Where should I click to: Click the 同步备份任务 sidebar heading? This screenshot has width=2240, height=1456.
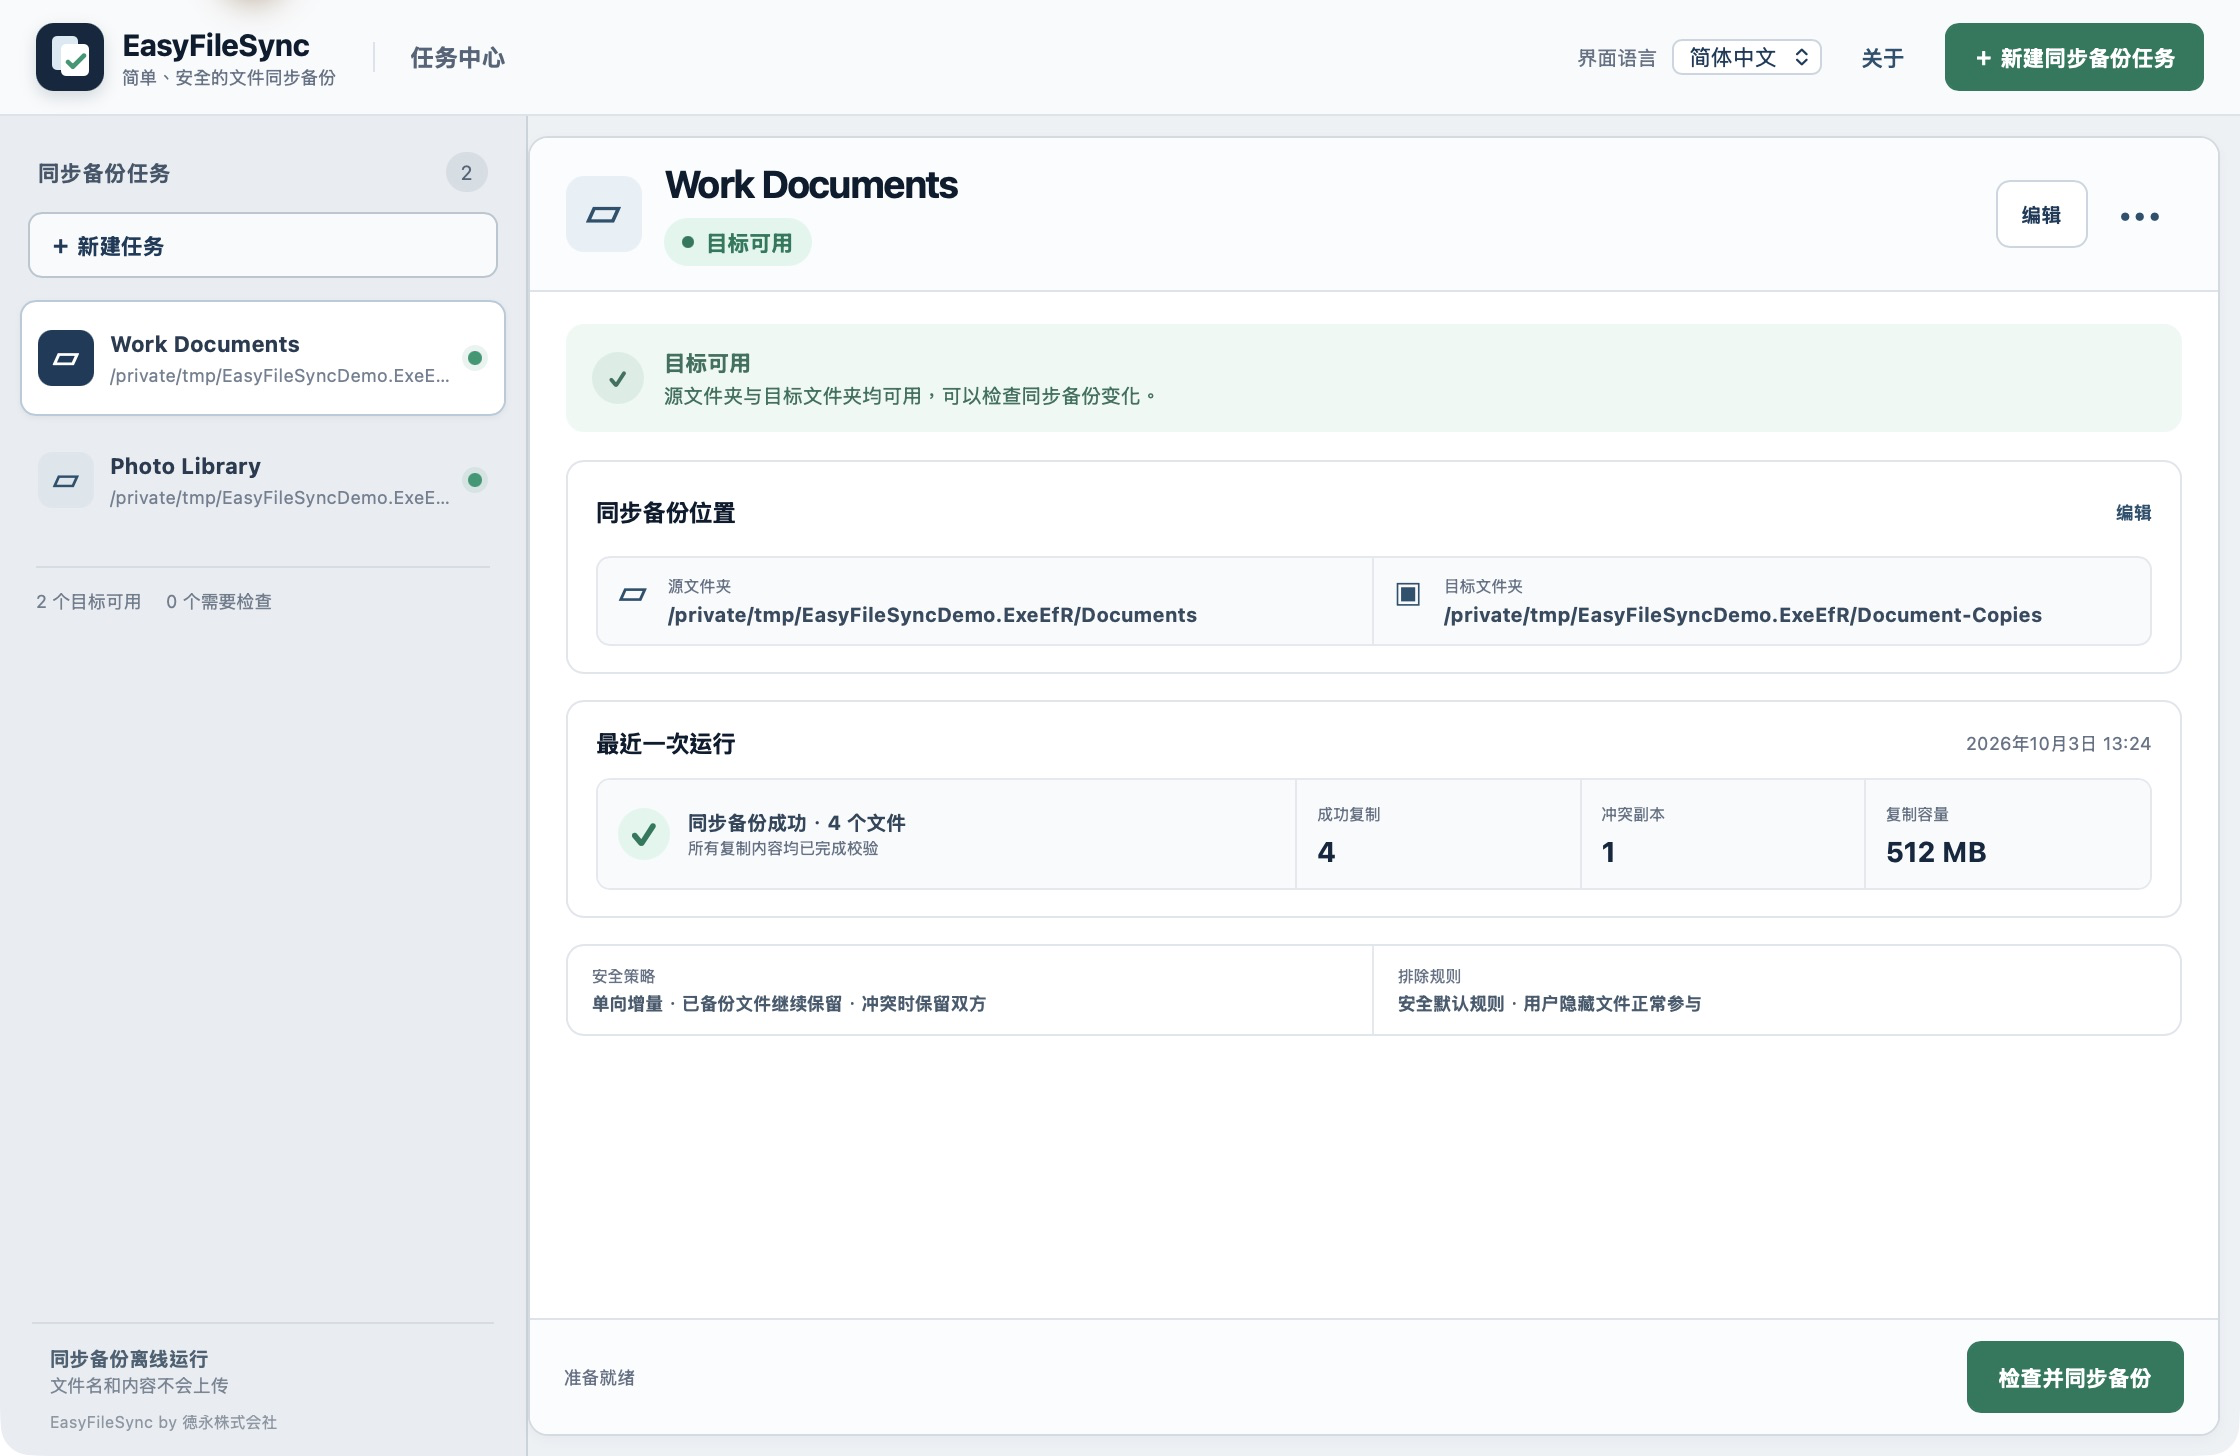[104, 174]
